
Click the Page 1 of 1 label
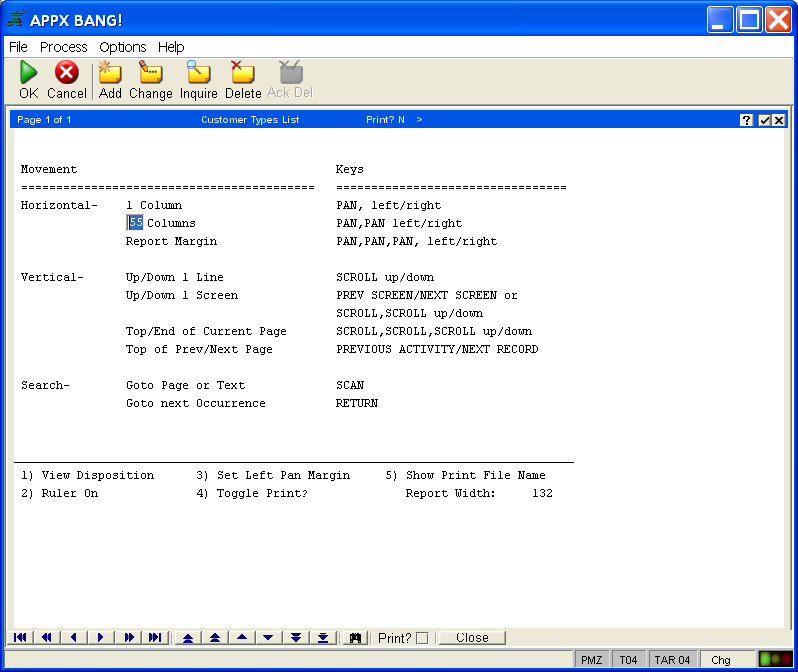coord(44,120)
